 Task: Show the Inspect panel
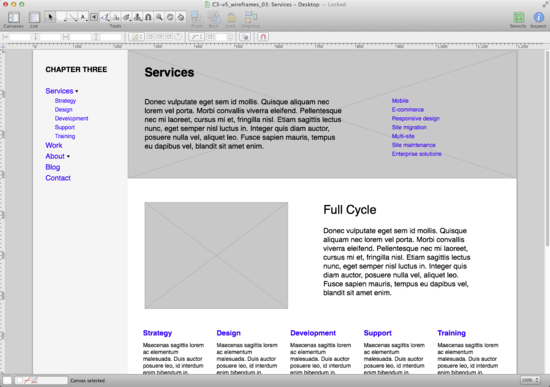pyautogui.click(x=538, y=18)
